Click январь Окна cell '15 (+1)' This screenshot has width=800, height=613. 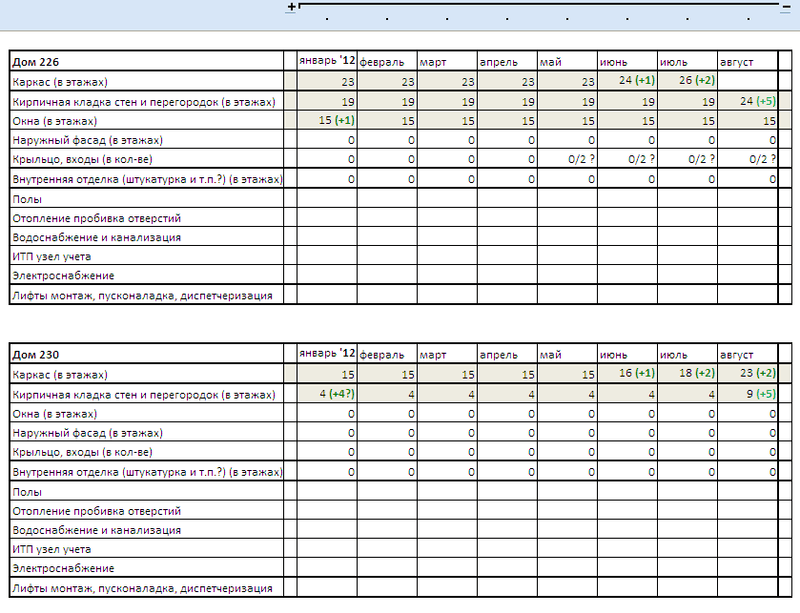pyautogui.click(x=327, y=121)
